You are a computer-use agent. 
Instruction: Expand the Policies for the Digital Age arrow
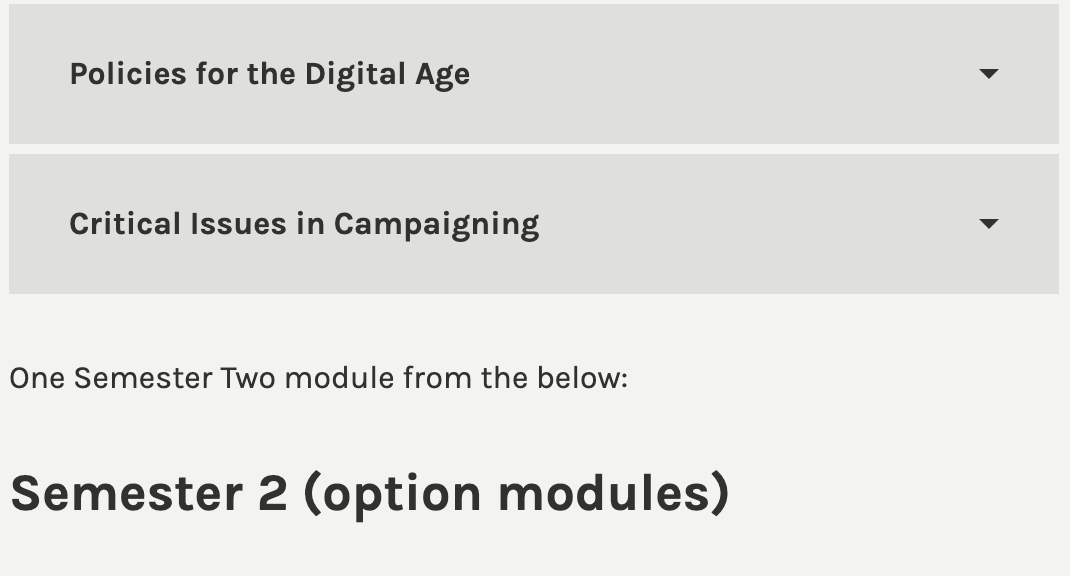coord(988,74)
